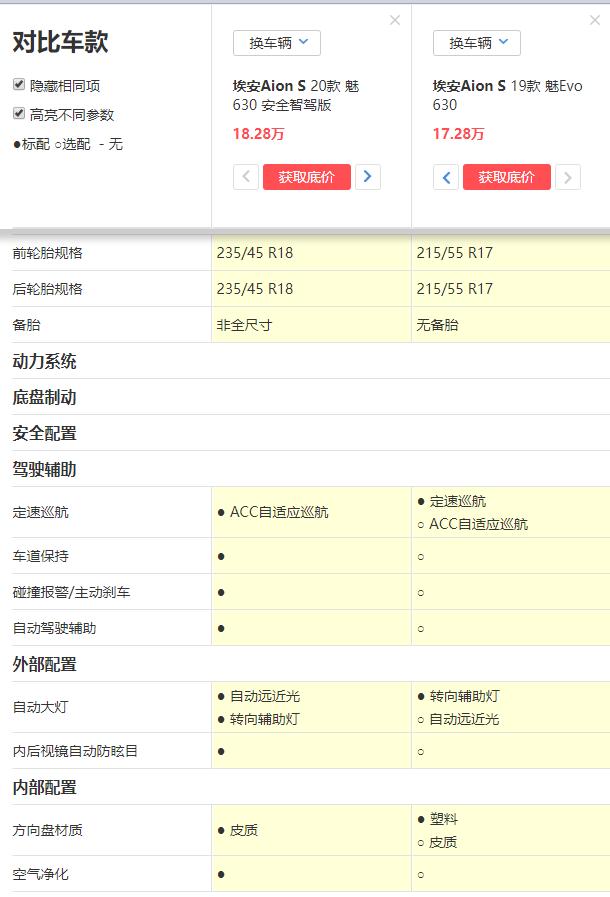Open 换车辆 dropdown for Aion S 19款
Image resolution: width=610 pixels, height=897 pixels.
tap(477, 43)
